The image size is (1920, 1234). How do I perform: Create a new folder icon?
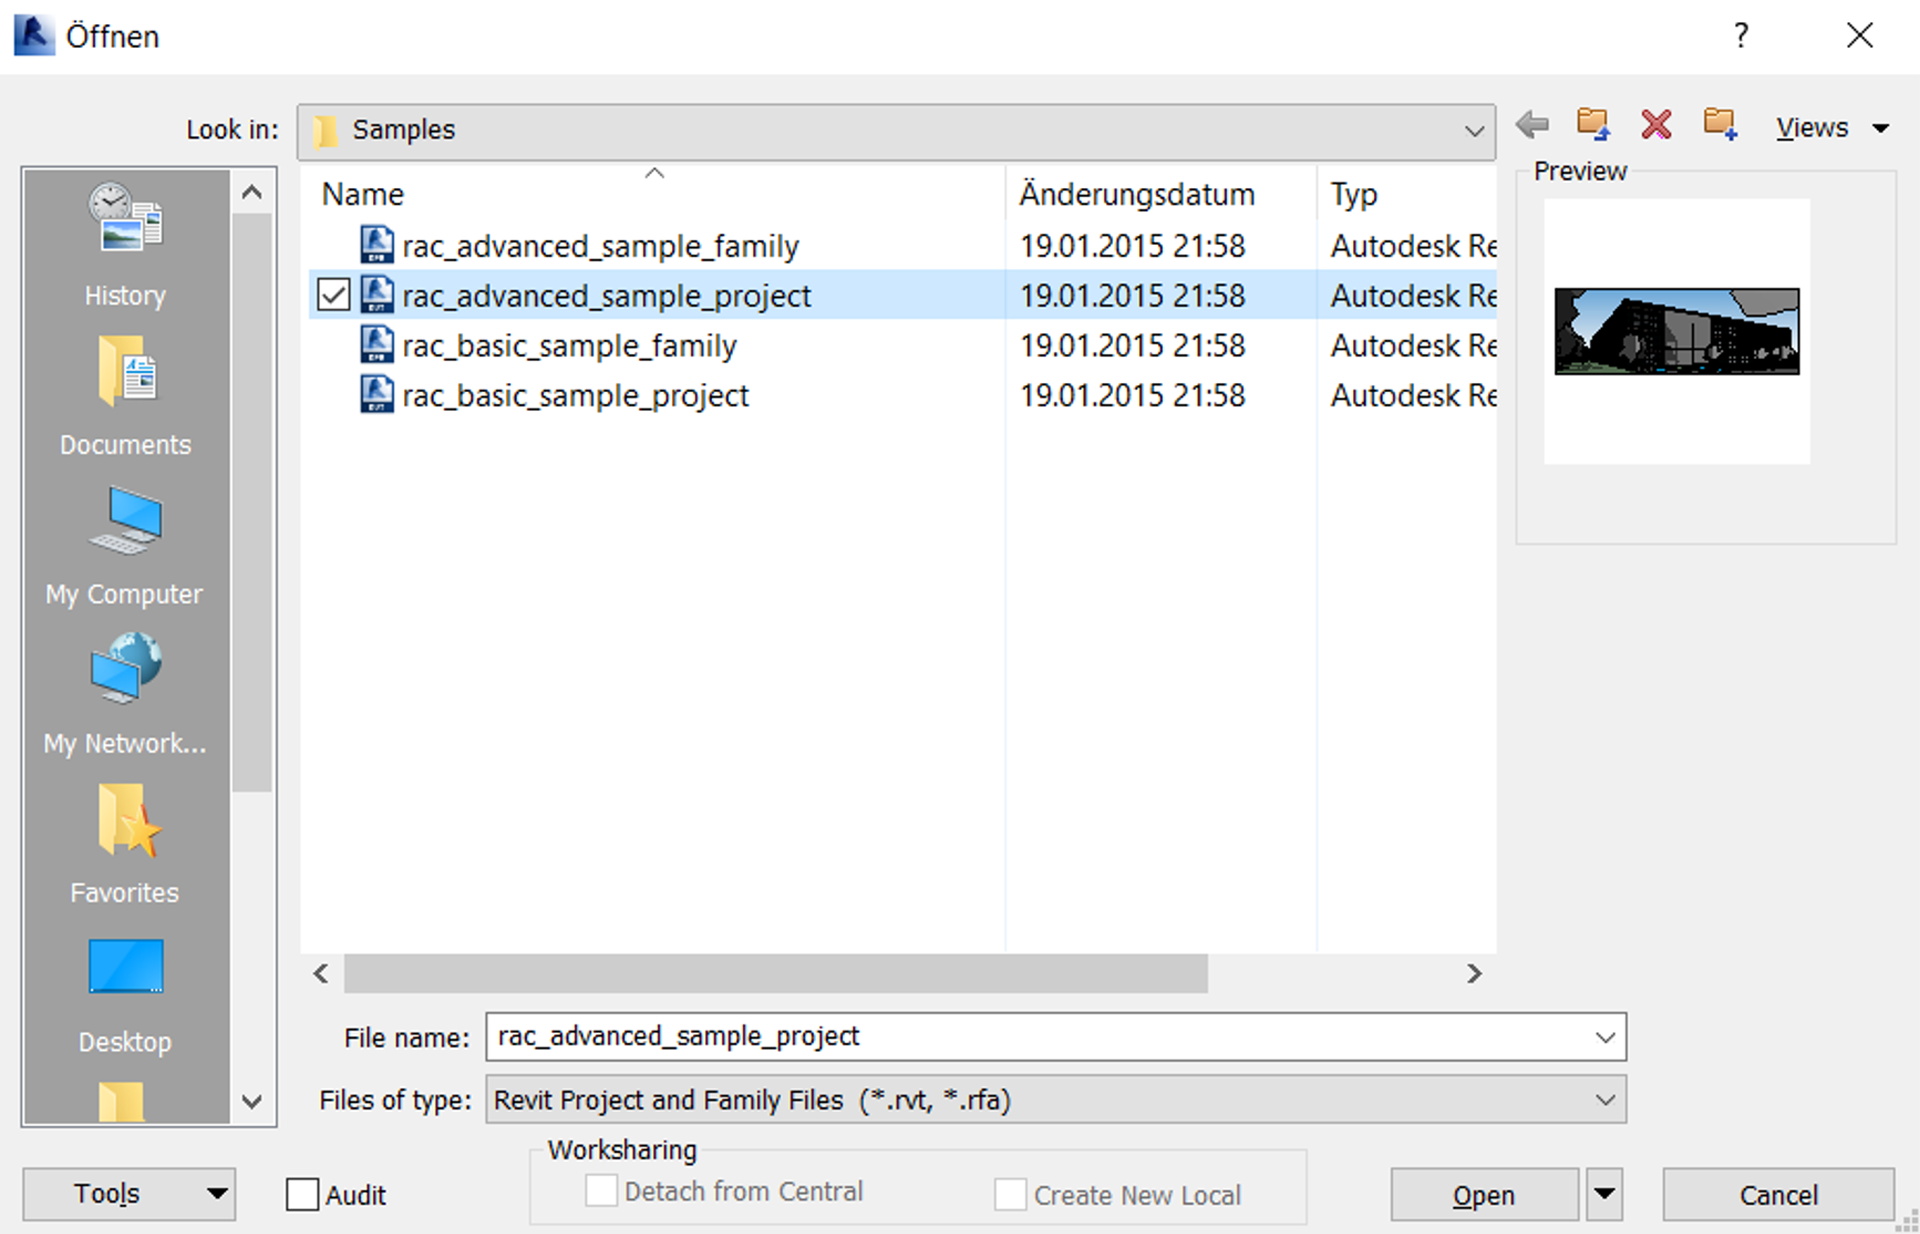pos(1720,125)
